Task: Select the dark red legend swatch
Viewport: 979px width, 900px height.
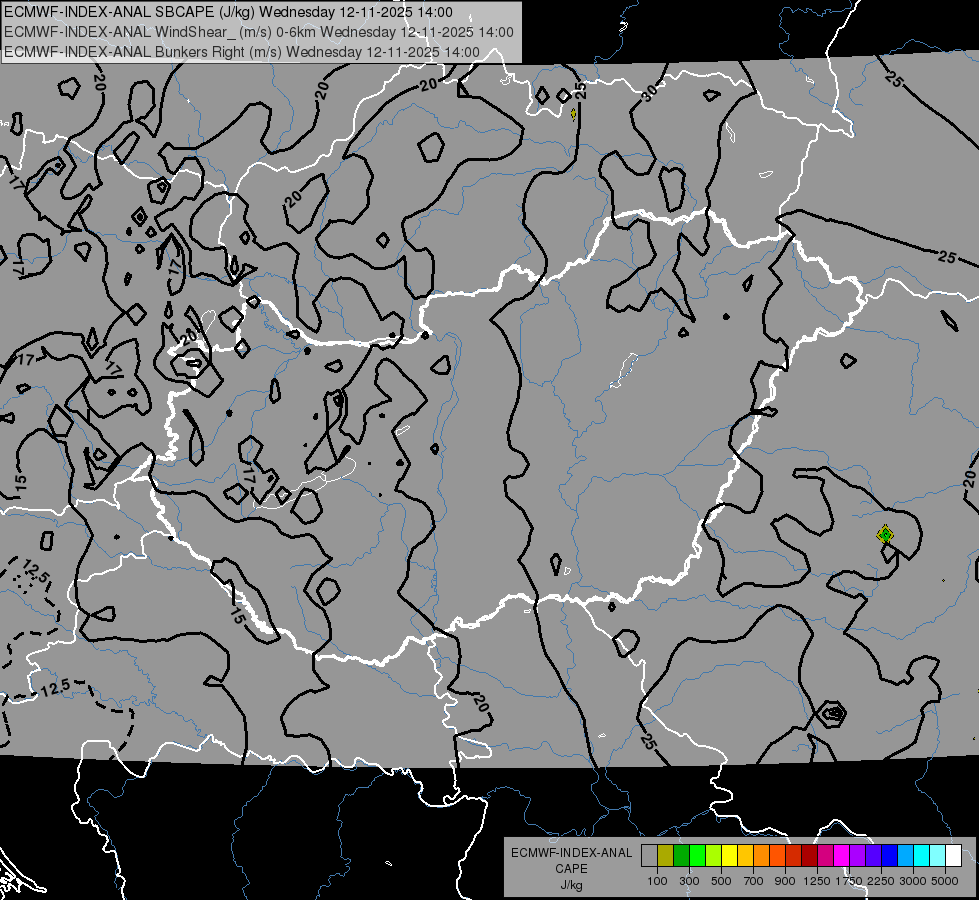Action: [x=810, y=856]
